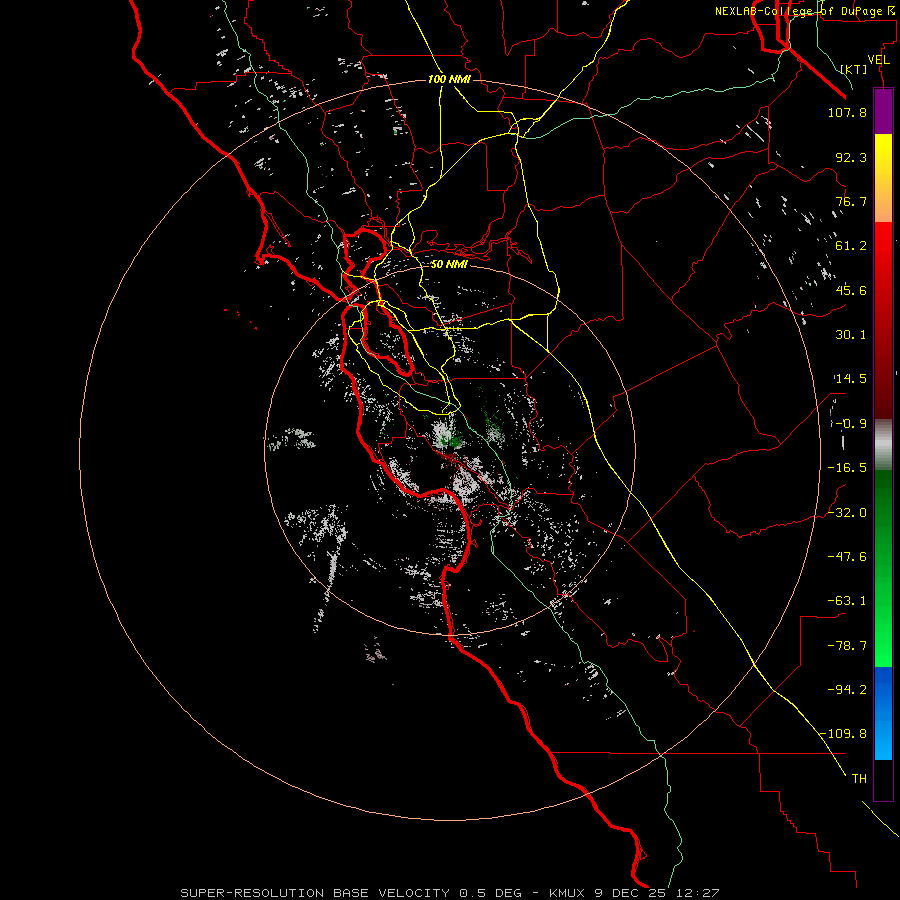This screenshot has width=900, height=900.
Task: Select the -94.2 velocity scale value
Action: [847, 689]
